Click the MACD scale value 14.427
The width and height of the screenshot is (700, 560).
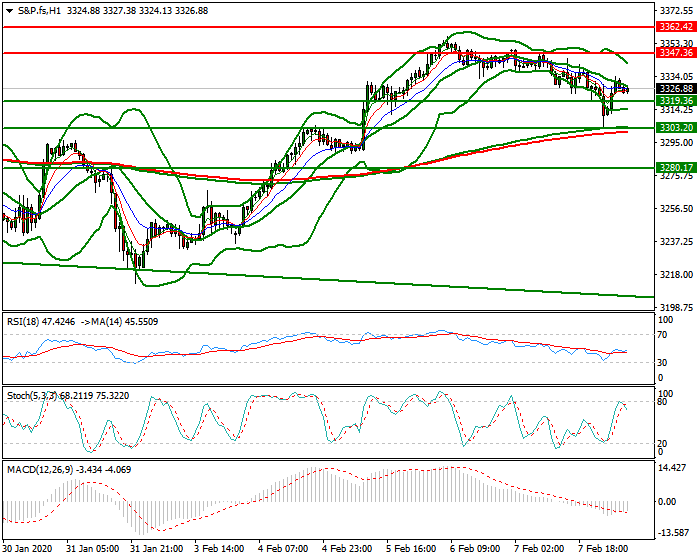pos(673,468)
